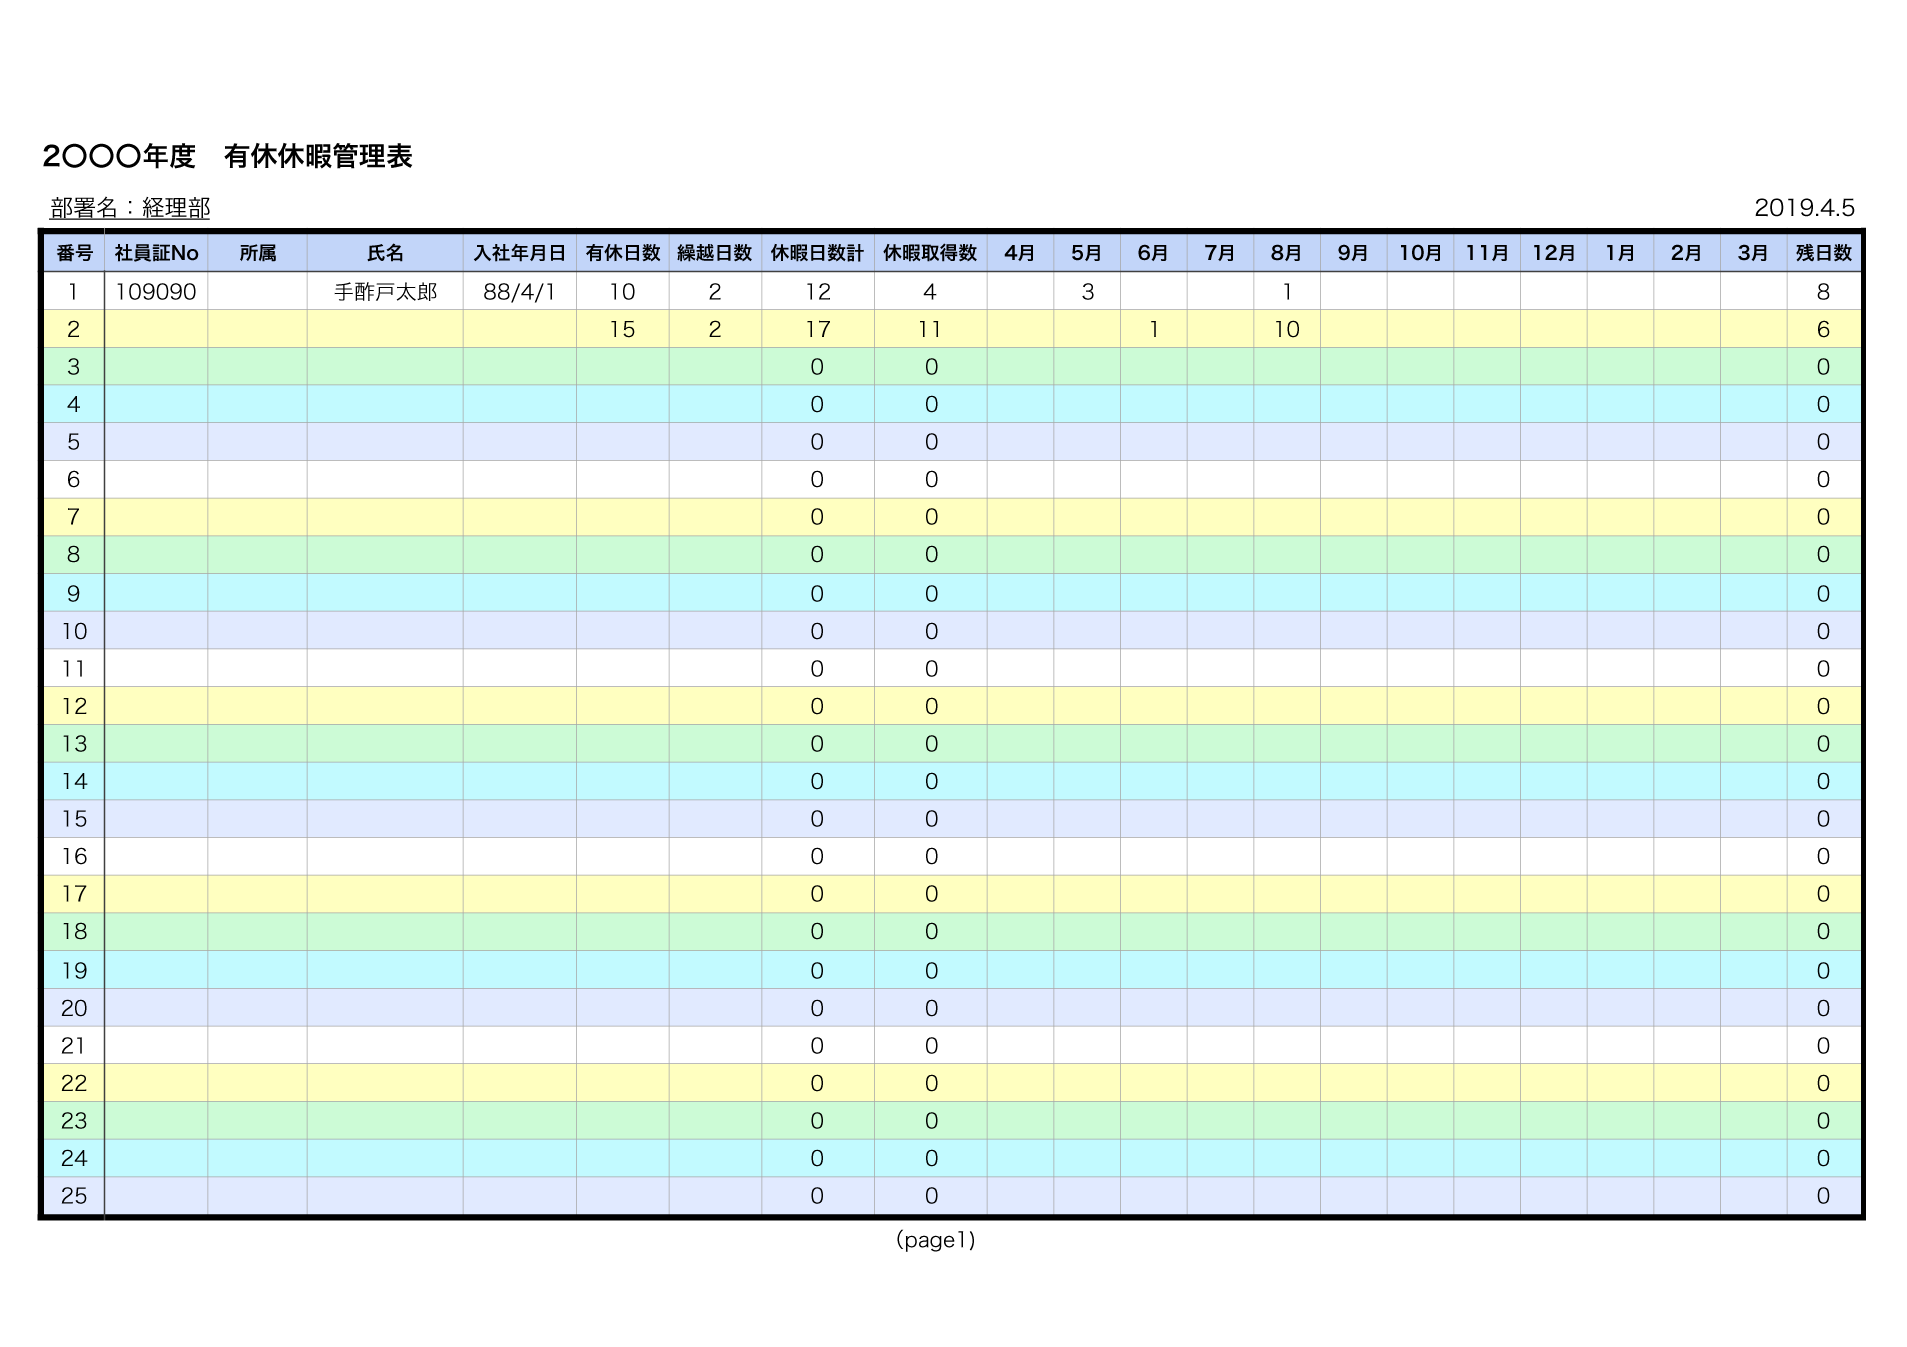The image size is (1907, 1347).
Task: Select the 3月 column header
Action: [1753, 253]
